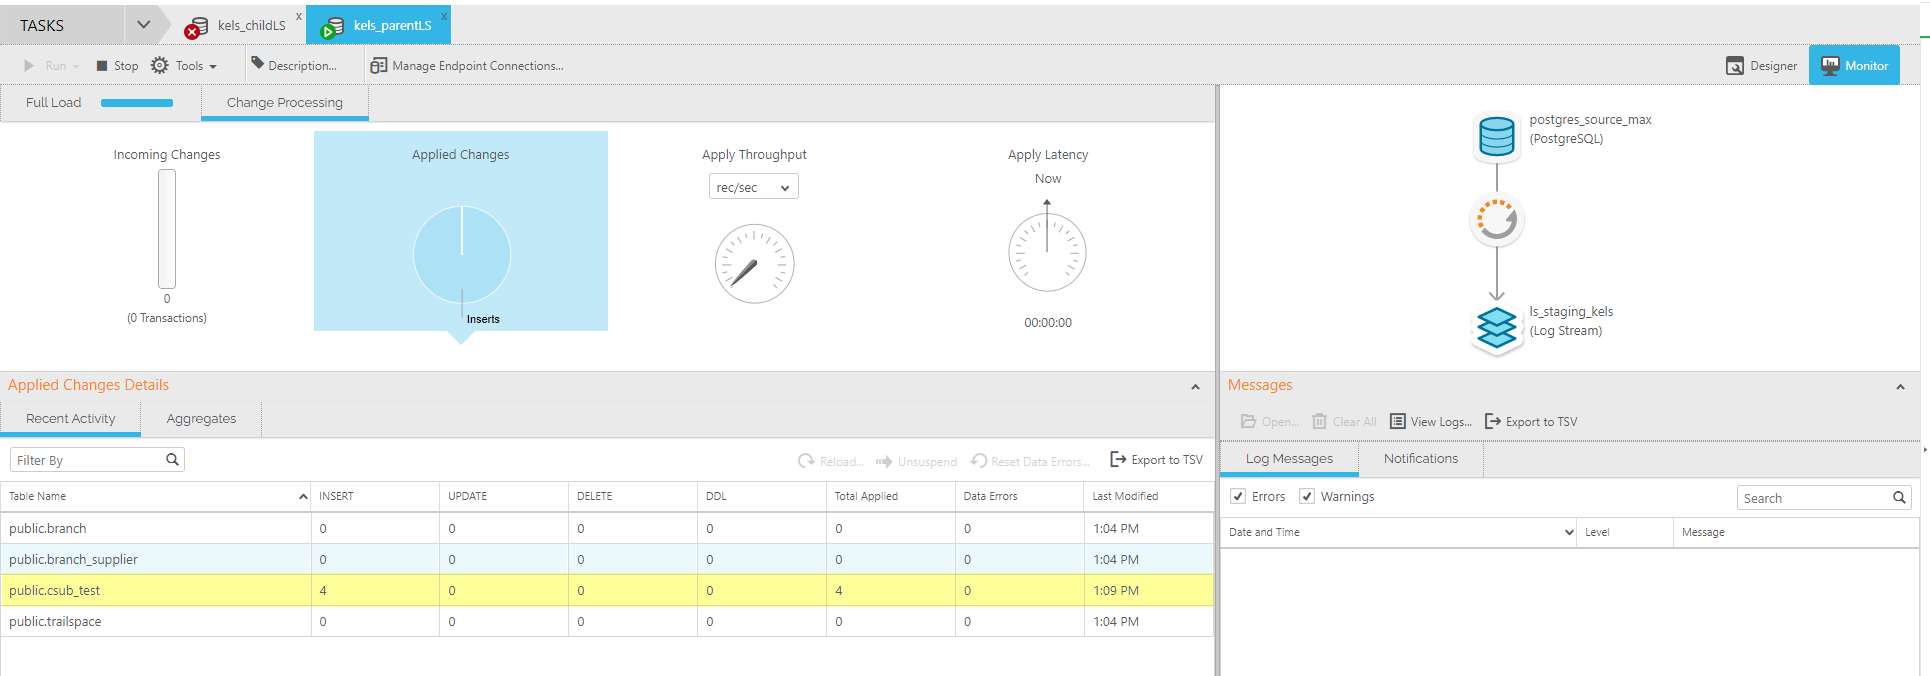This screenshot has height=676, width=1930.
Task: Expand the TASKS dropdown arrow
Action: tap(143, 25)
